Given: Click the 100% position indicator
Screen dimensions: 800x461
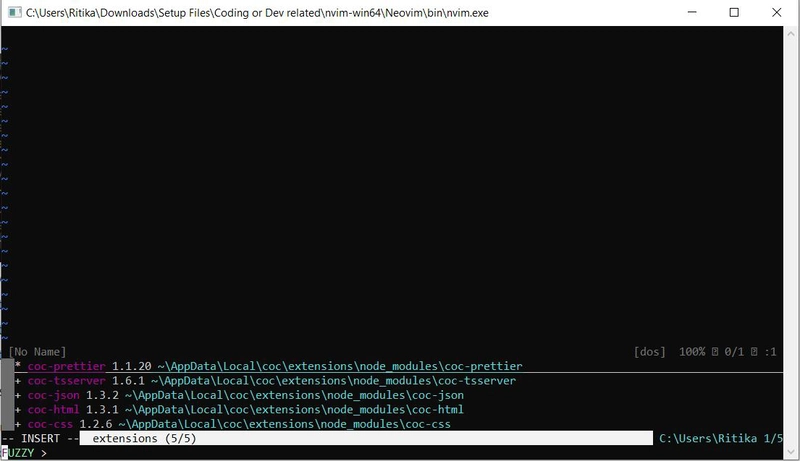Looking at the screenshot, I should coord(692,352).
